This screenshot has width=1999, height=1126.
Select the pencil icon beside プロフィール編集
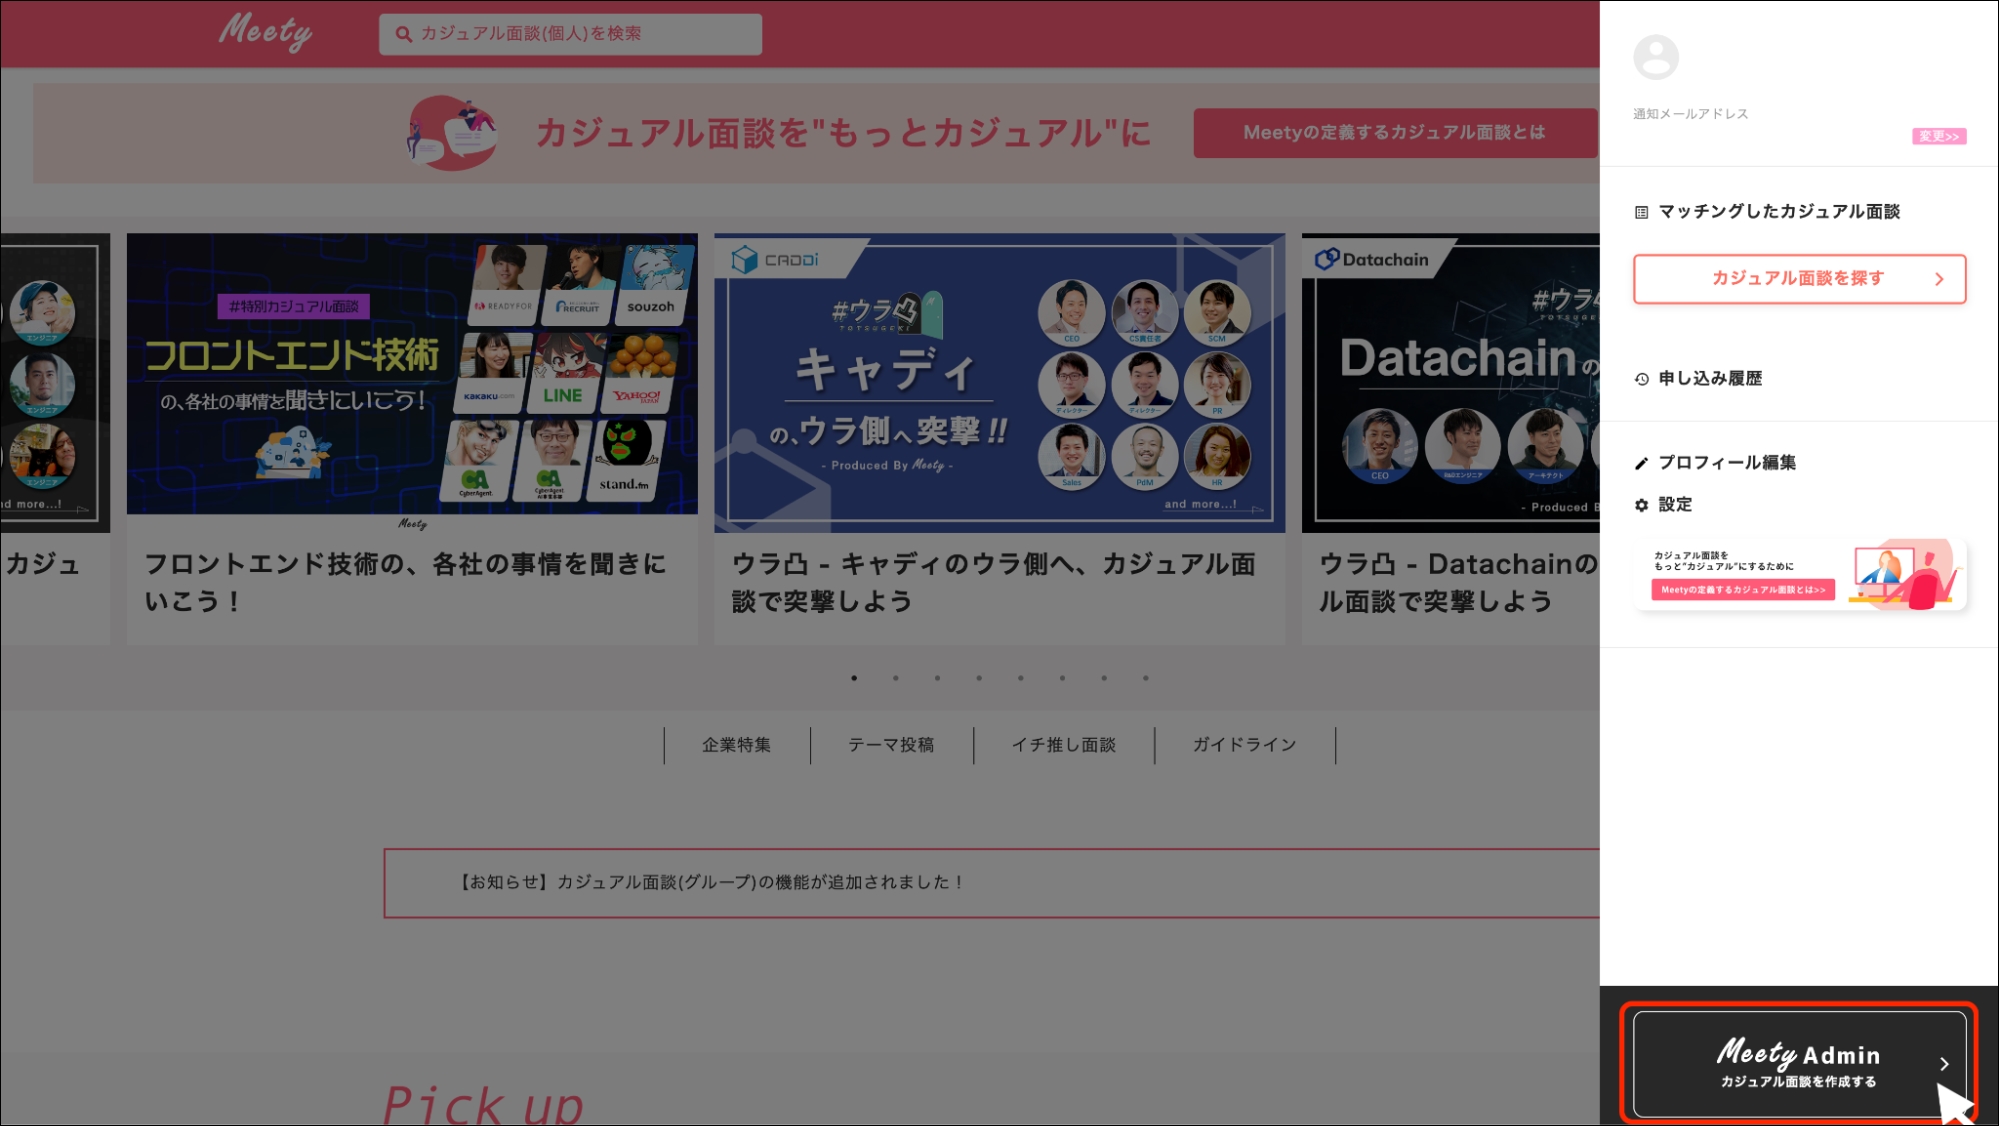(x=1641, y=463)
